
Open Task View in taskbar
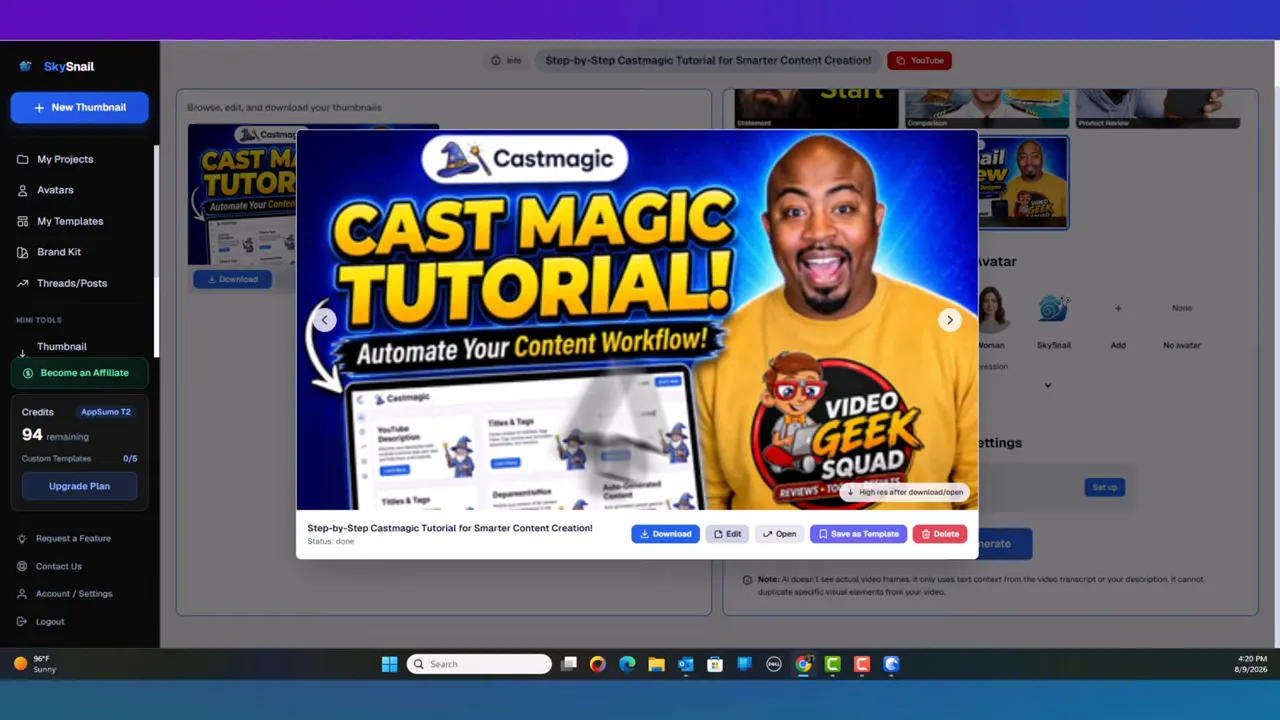pyautogui.click(x=569, y=664)
